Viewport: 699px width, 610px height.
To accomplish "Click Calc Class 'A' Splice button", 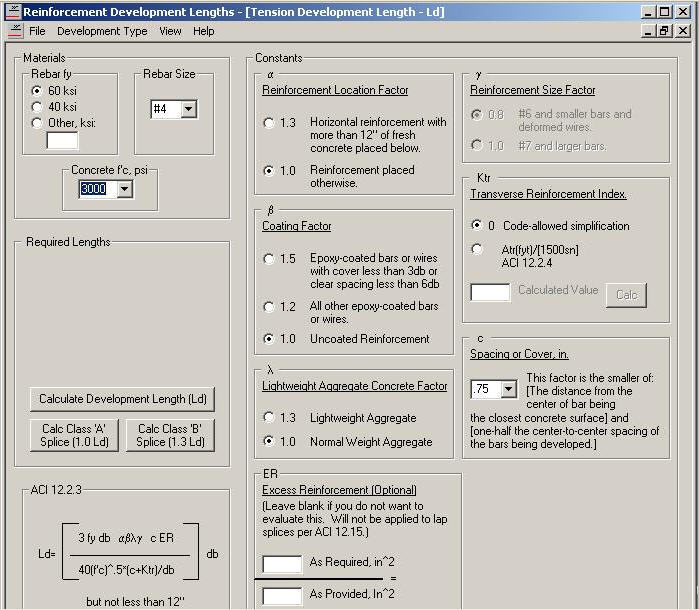I will coord(74,435).
